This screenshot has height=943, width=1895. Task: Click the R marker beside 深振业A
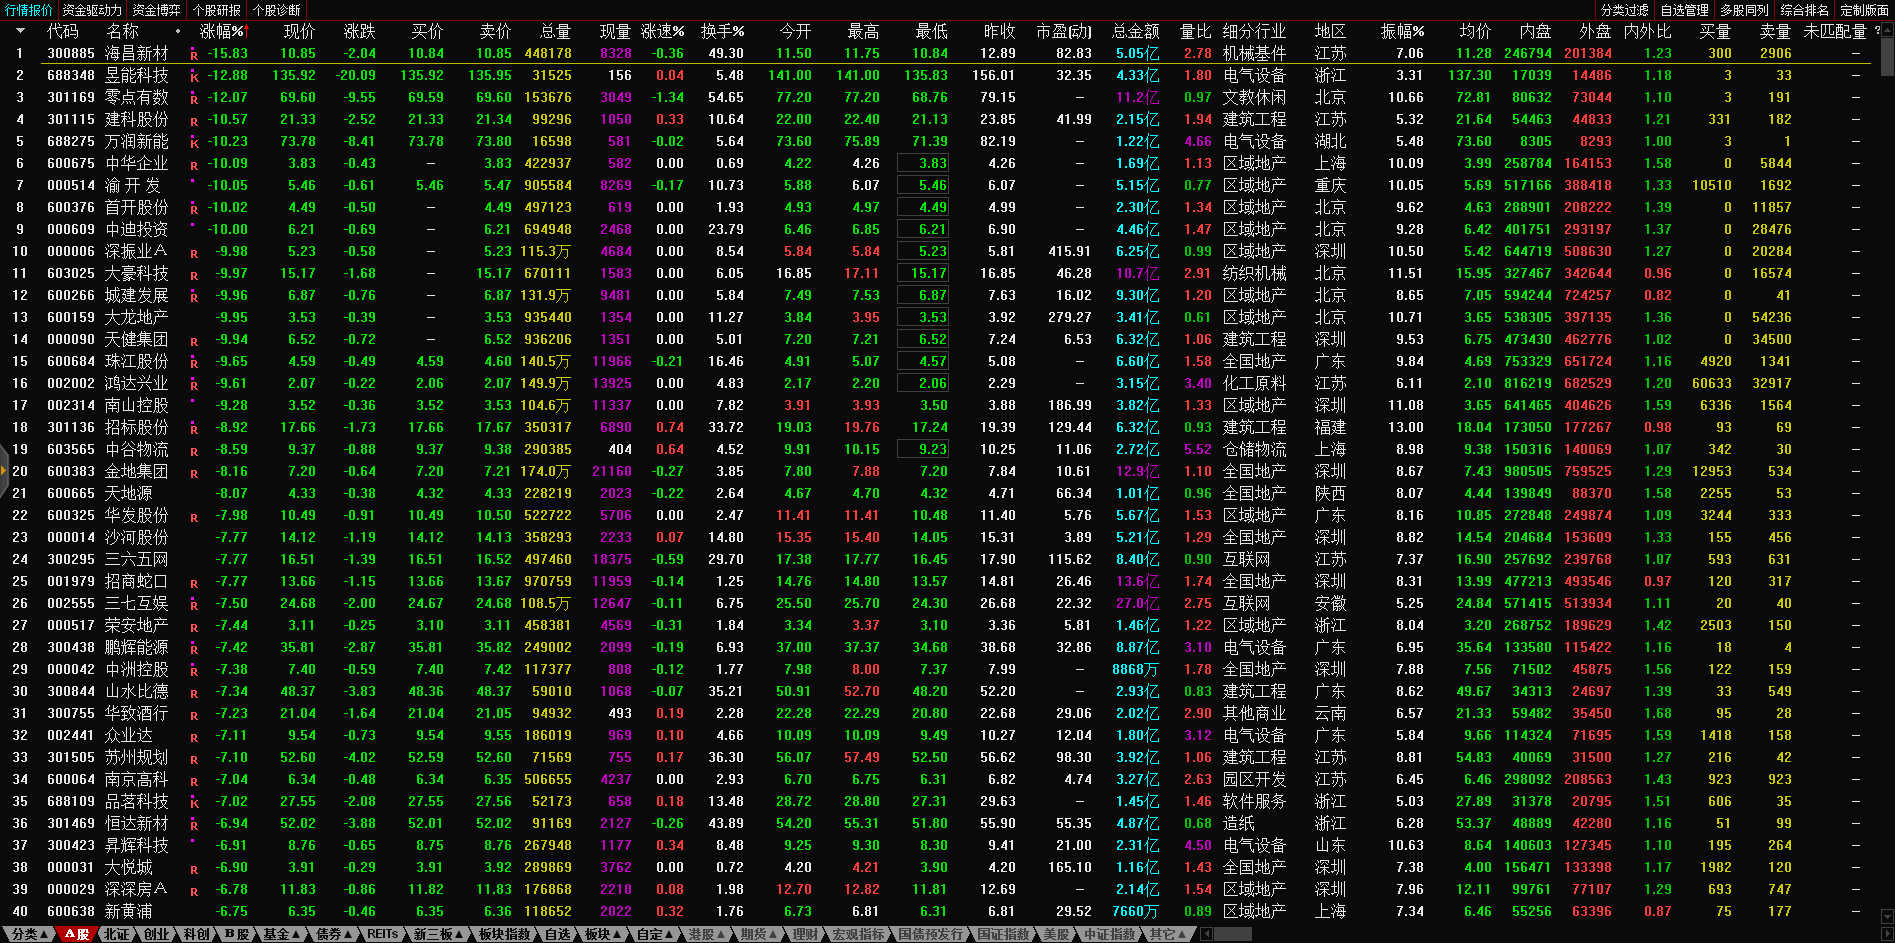(194, 253)
